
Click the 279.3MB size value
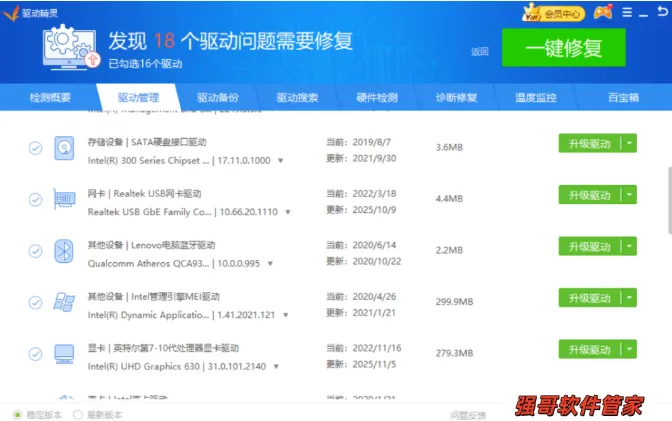[454, 353]
